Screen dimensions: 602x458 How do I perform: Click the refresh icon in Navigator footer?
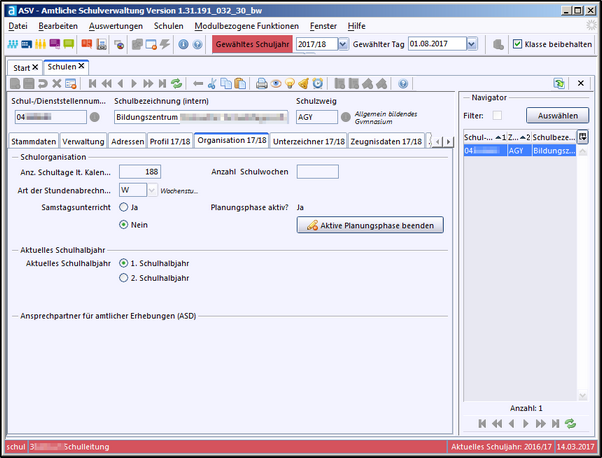571,424
